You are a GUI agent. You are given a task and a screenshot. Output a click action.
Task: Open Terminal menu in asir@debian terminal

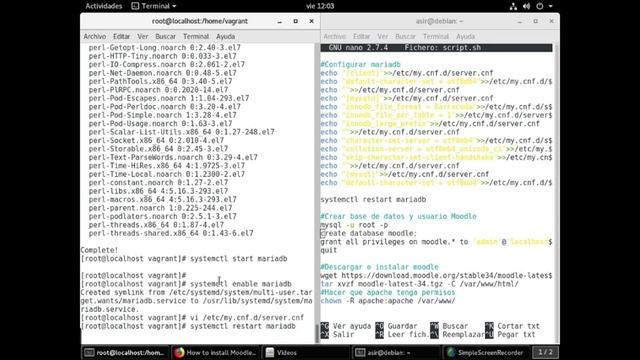[x=436, y=36]
